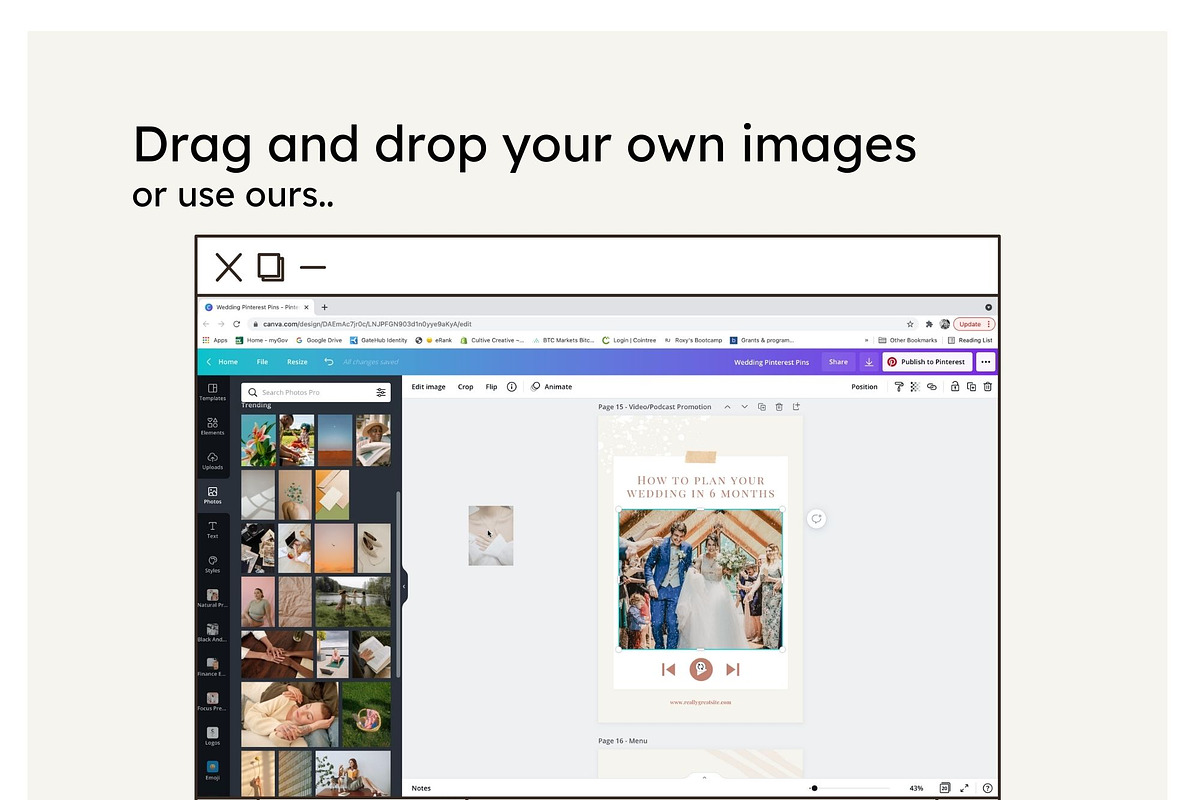Bookmark the page with the star icon

tap(910, 324)
